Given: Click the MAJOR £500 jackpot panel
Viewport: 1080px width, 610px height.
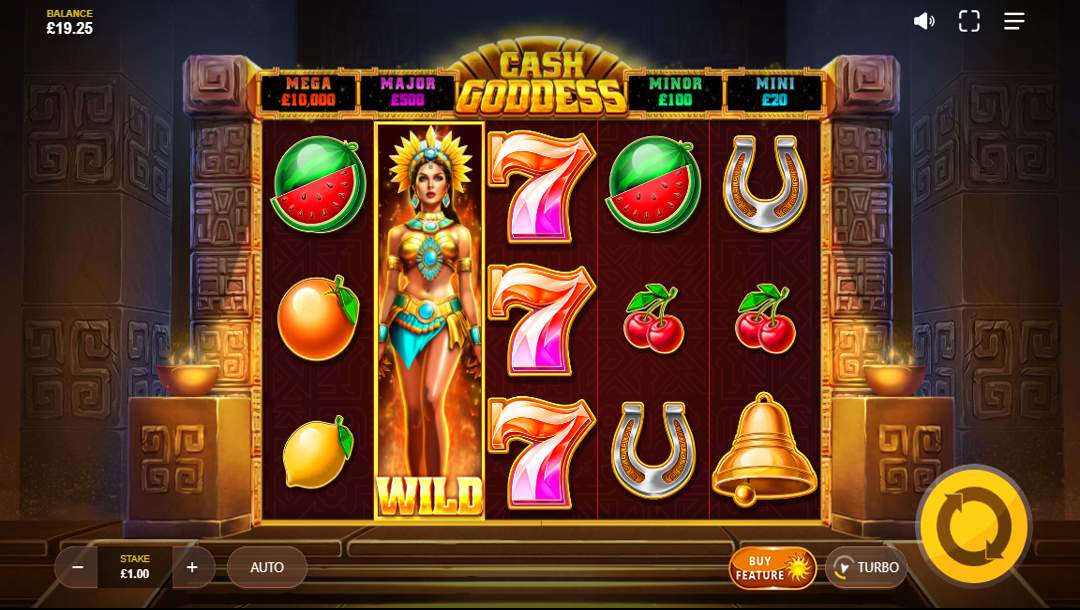Looking at the screenshot, I should [408, 92].
